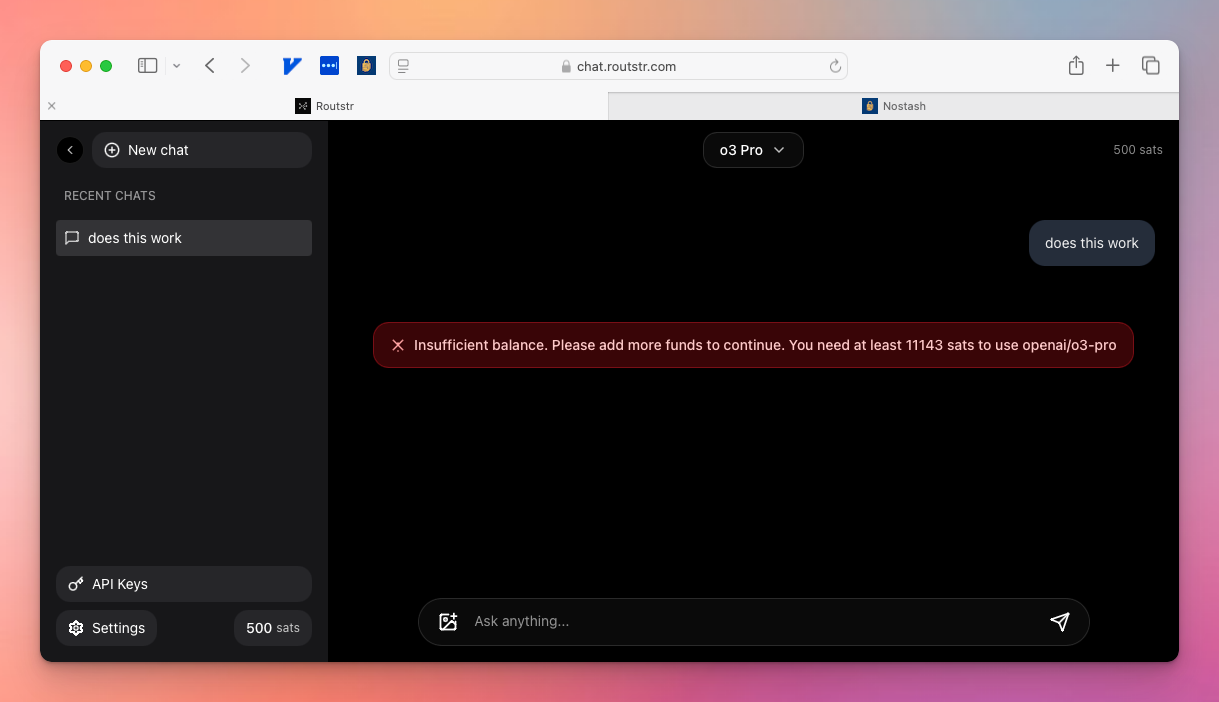Open Settings in the sidebar
1219x702 pixels.
(106, 628)
